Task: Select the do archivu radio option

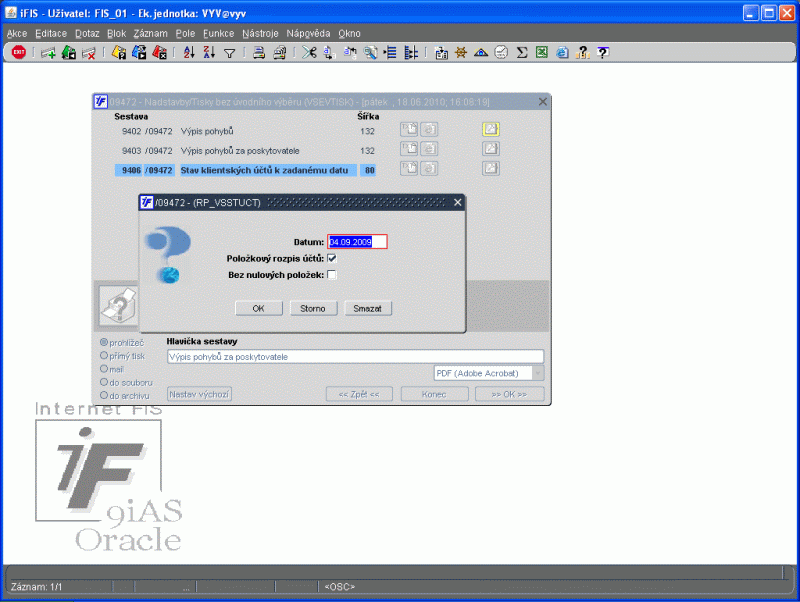Action: point(104,395)
